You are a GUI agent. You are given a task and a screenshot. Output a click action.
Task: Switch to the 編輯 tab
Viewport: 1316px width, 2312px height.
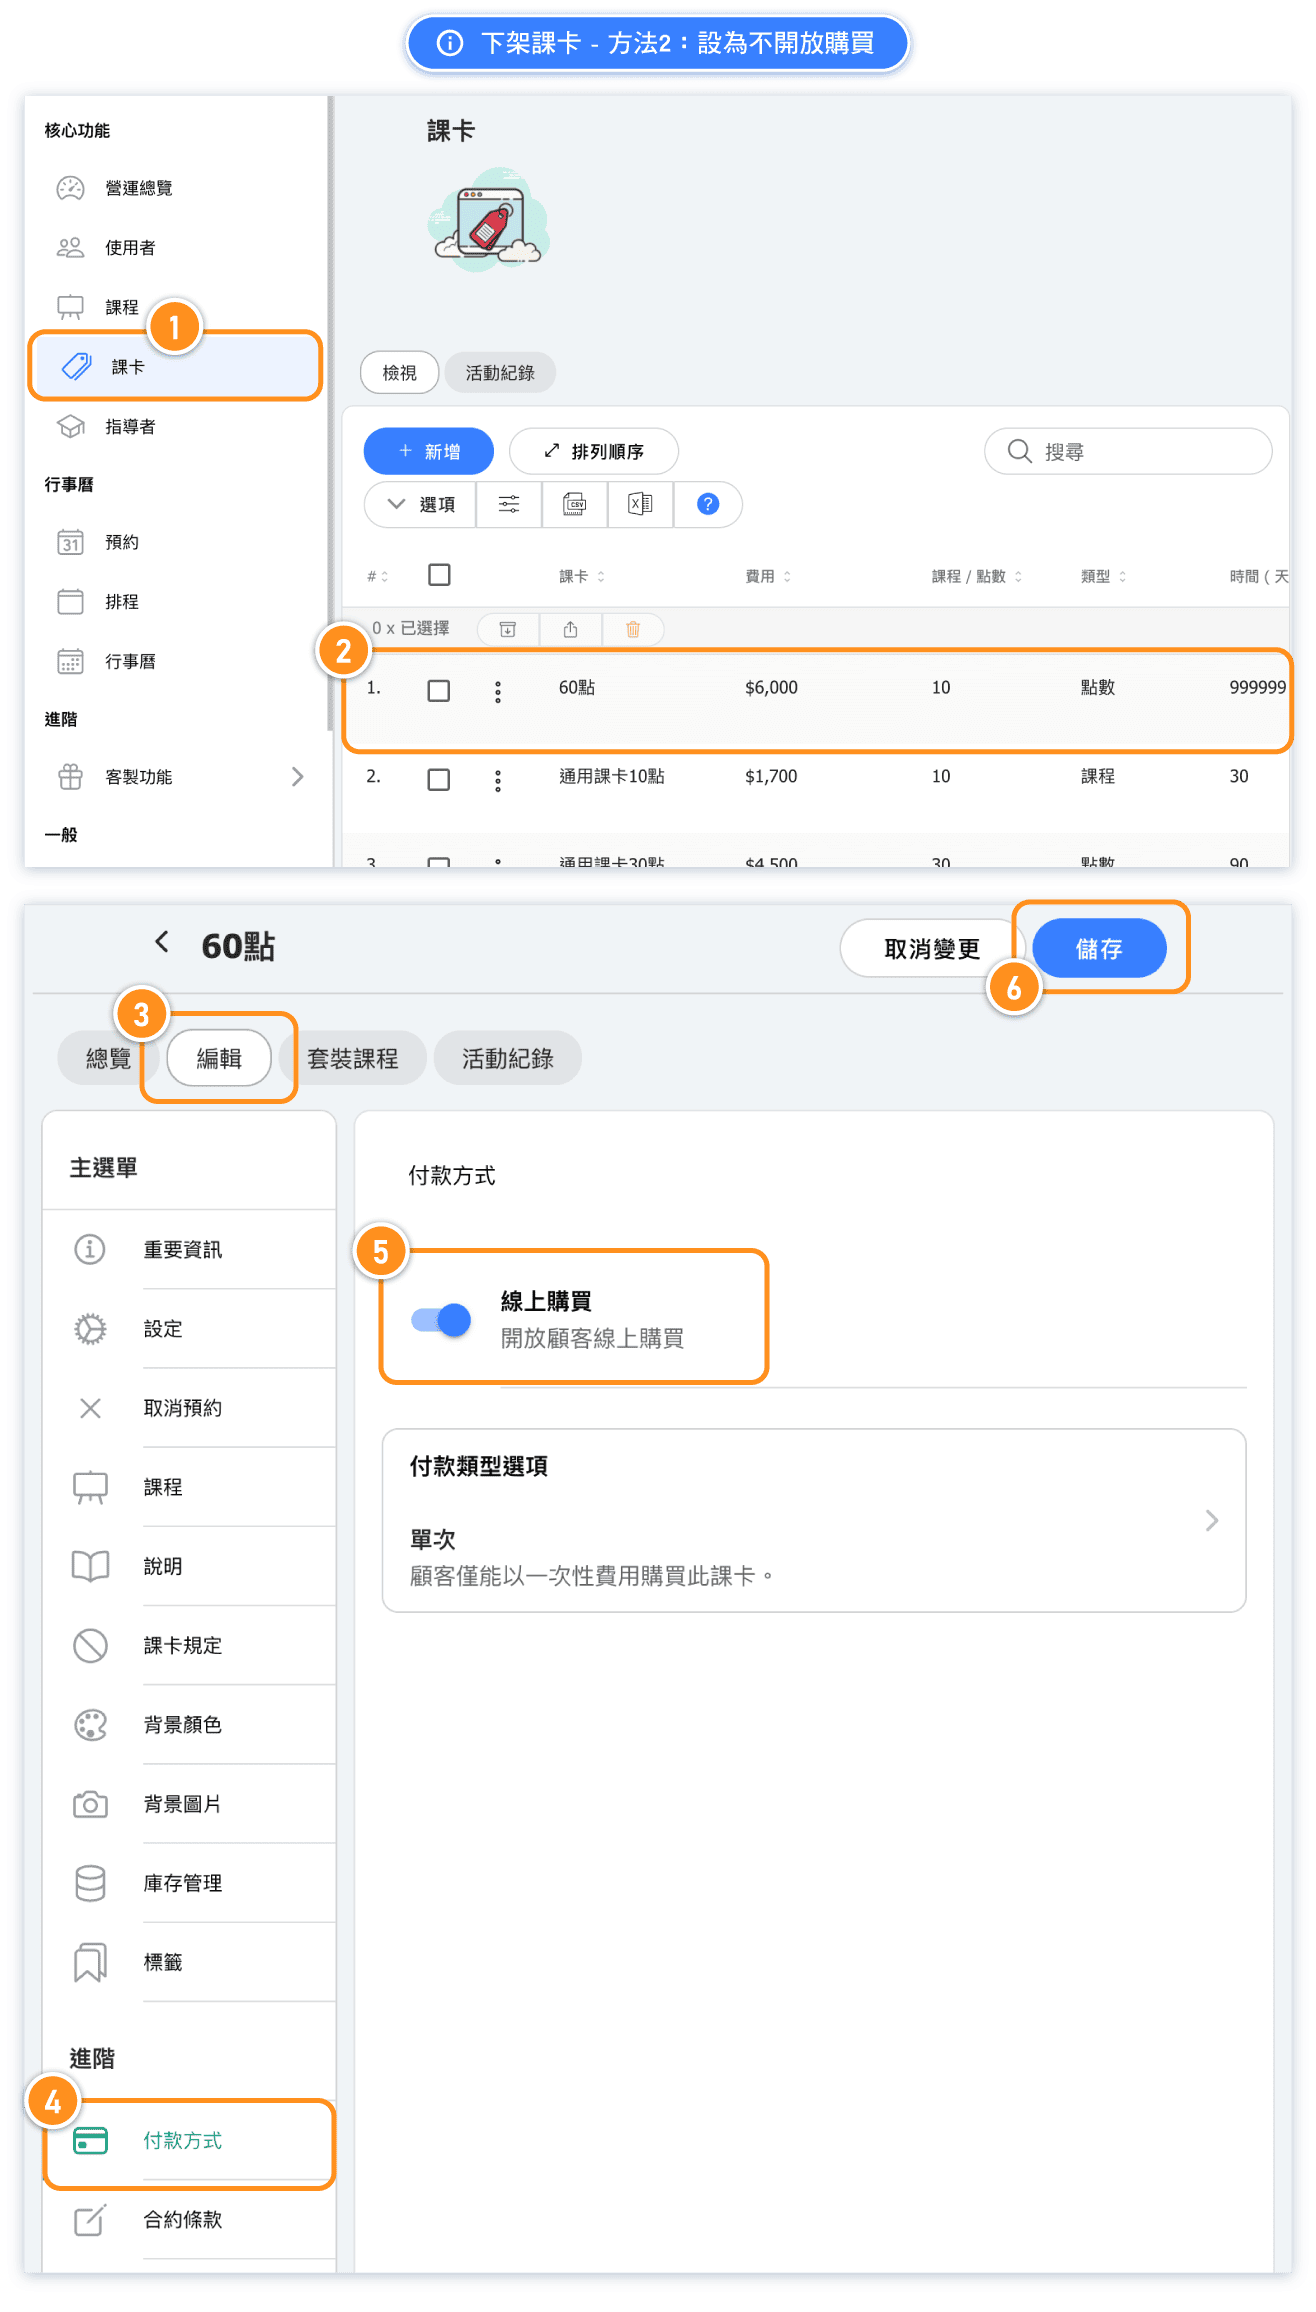coord(219,1058)
